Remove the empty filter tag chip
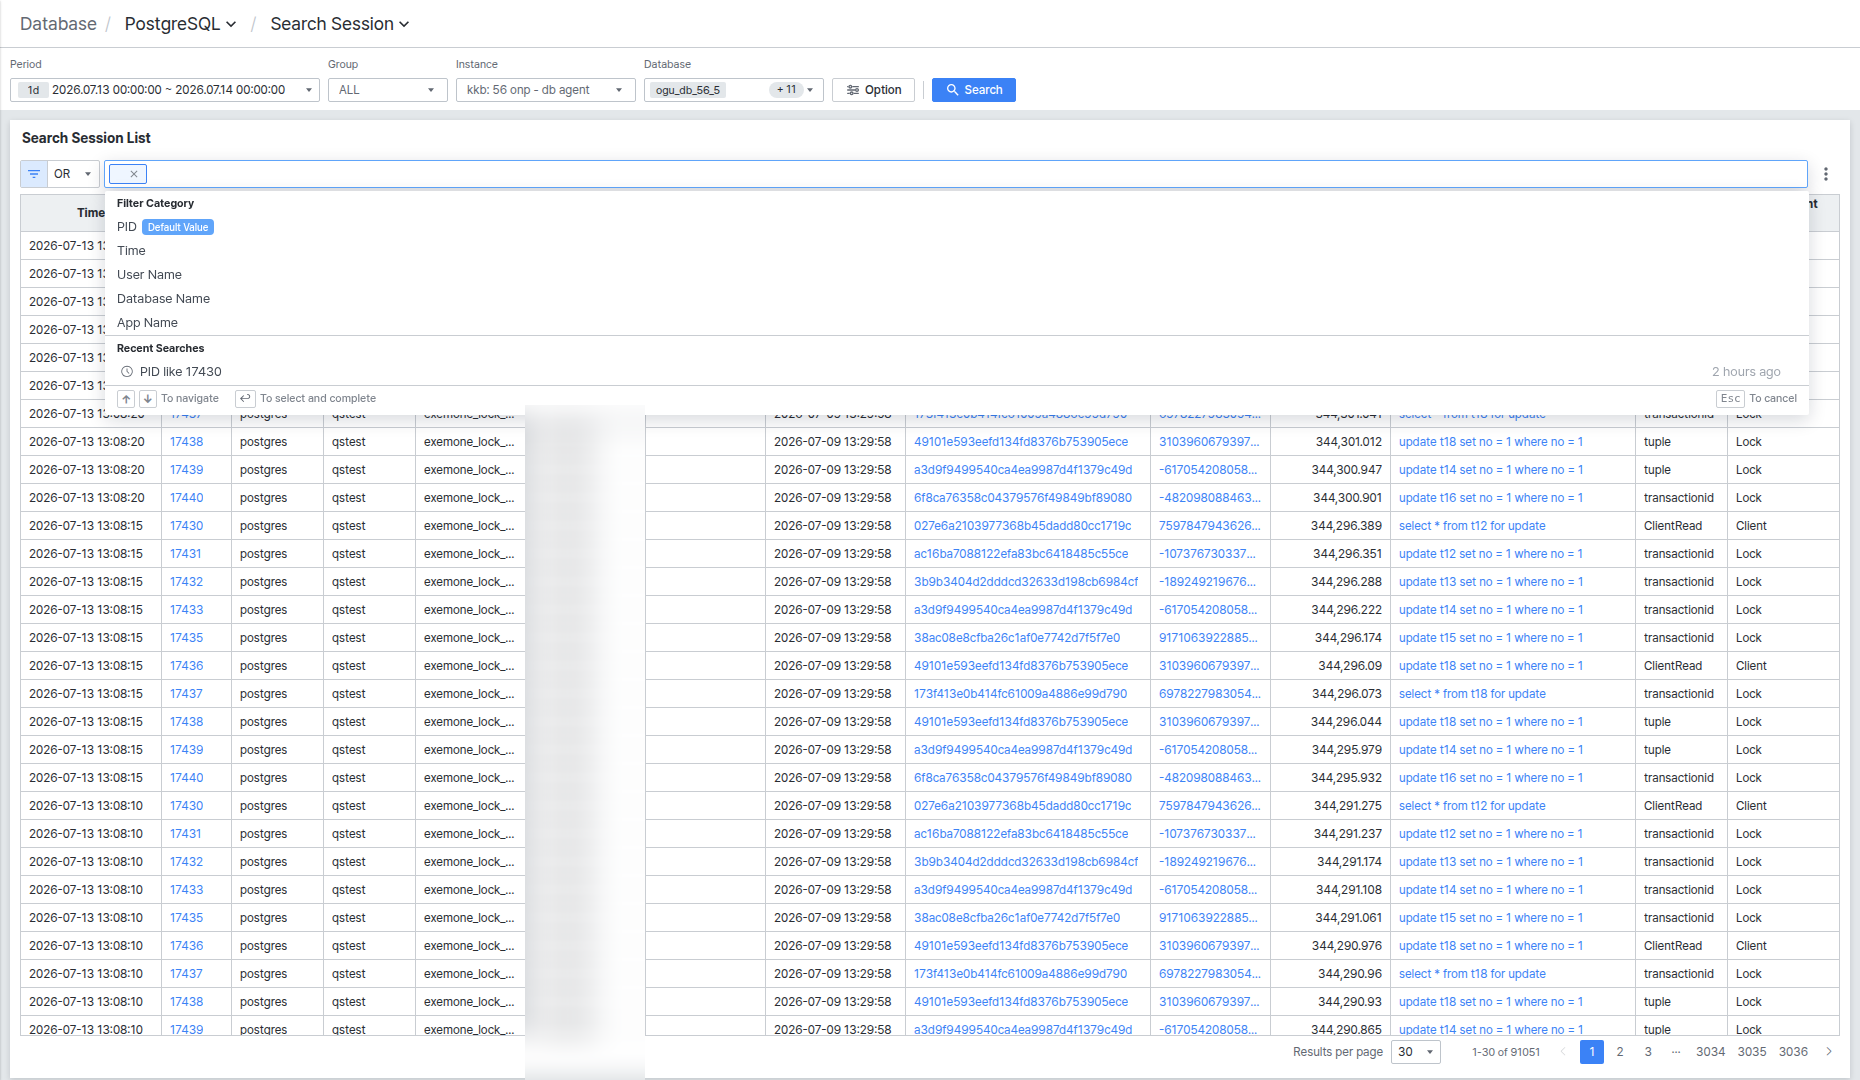The height and width of the screenshot is (1080, 1860). click(134, 174)
